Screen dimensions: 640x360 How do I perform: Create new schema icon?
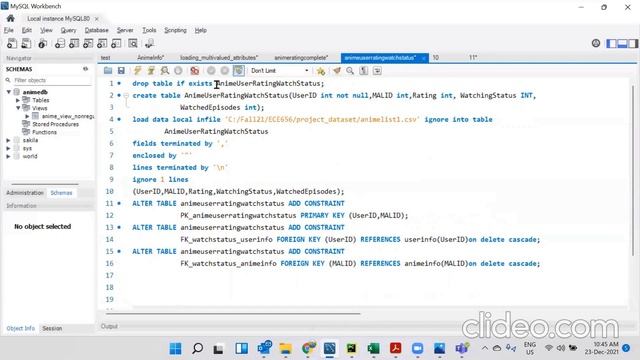tap(60, 43)
